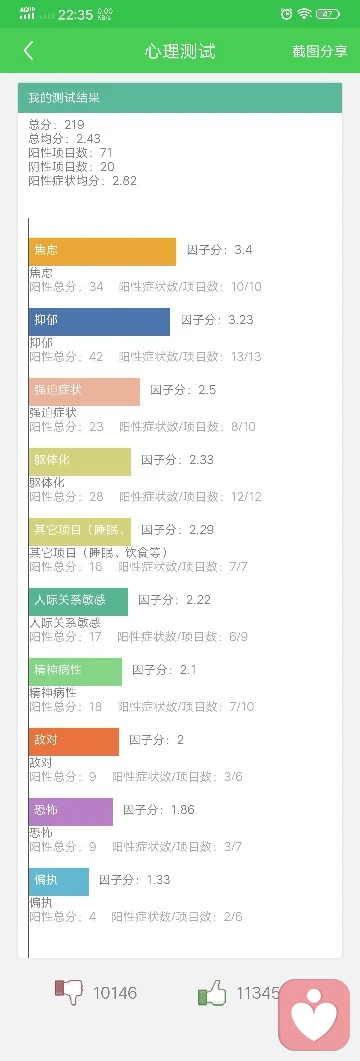Select the blue 抑郁 bar
Screen dimensions: 360x1061
click(x=99, y=321)
